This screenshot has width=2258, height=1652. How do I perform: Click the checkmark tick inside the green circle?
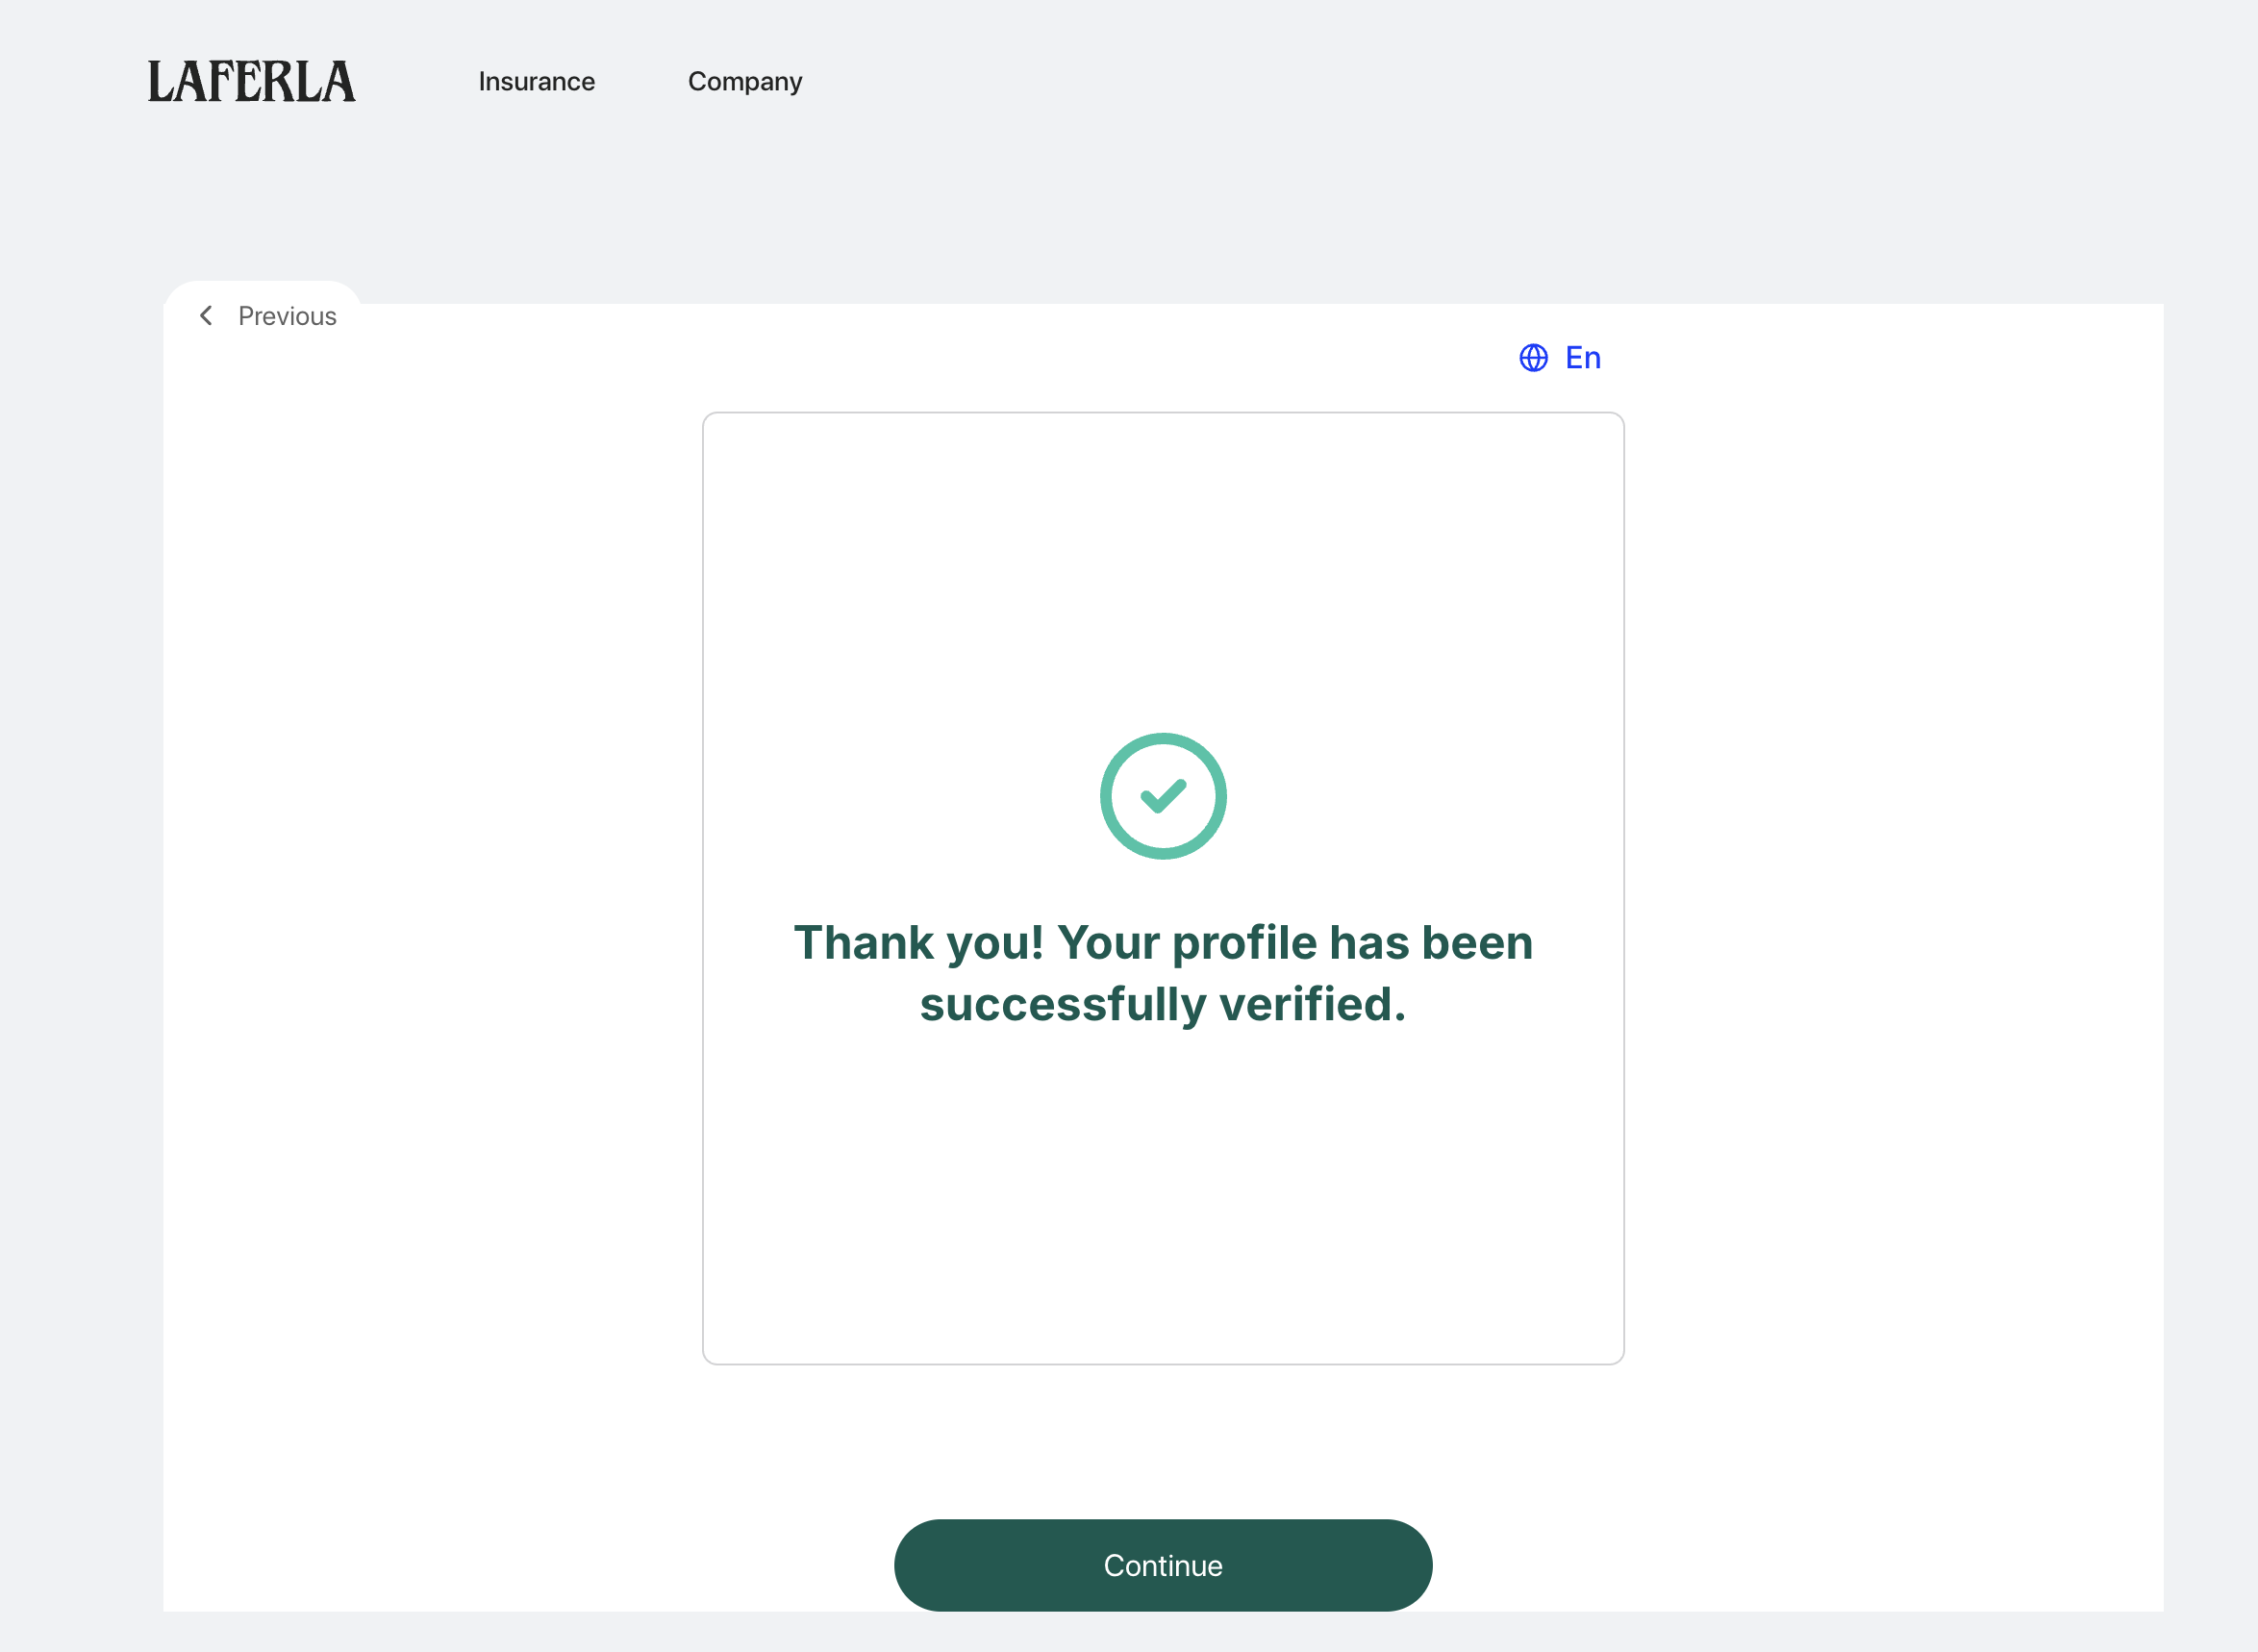(1163, 796)
